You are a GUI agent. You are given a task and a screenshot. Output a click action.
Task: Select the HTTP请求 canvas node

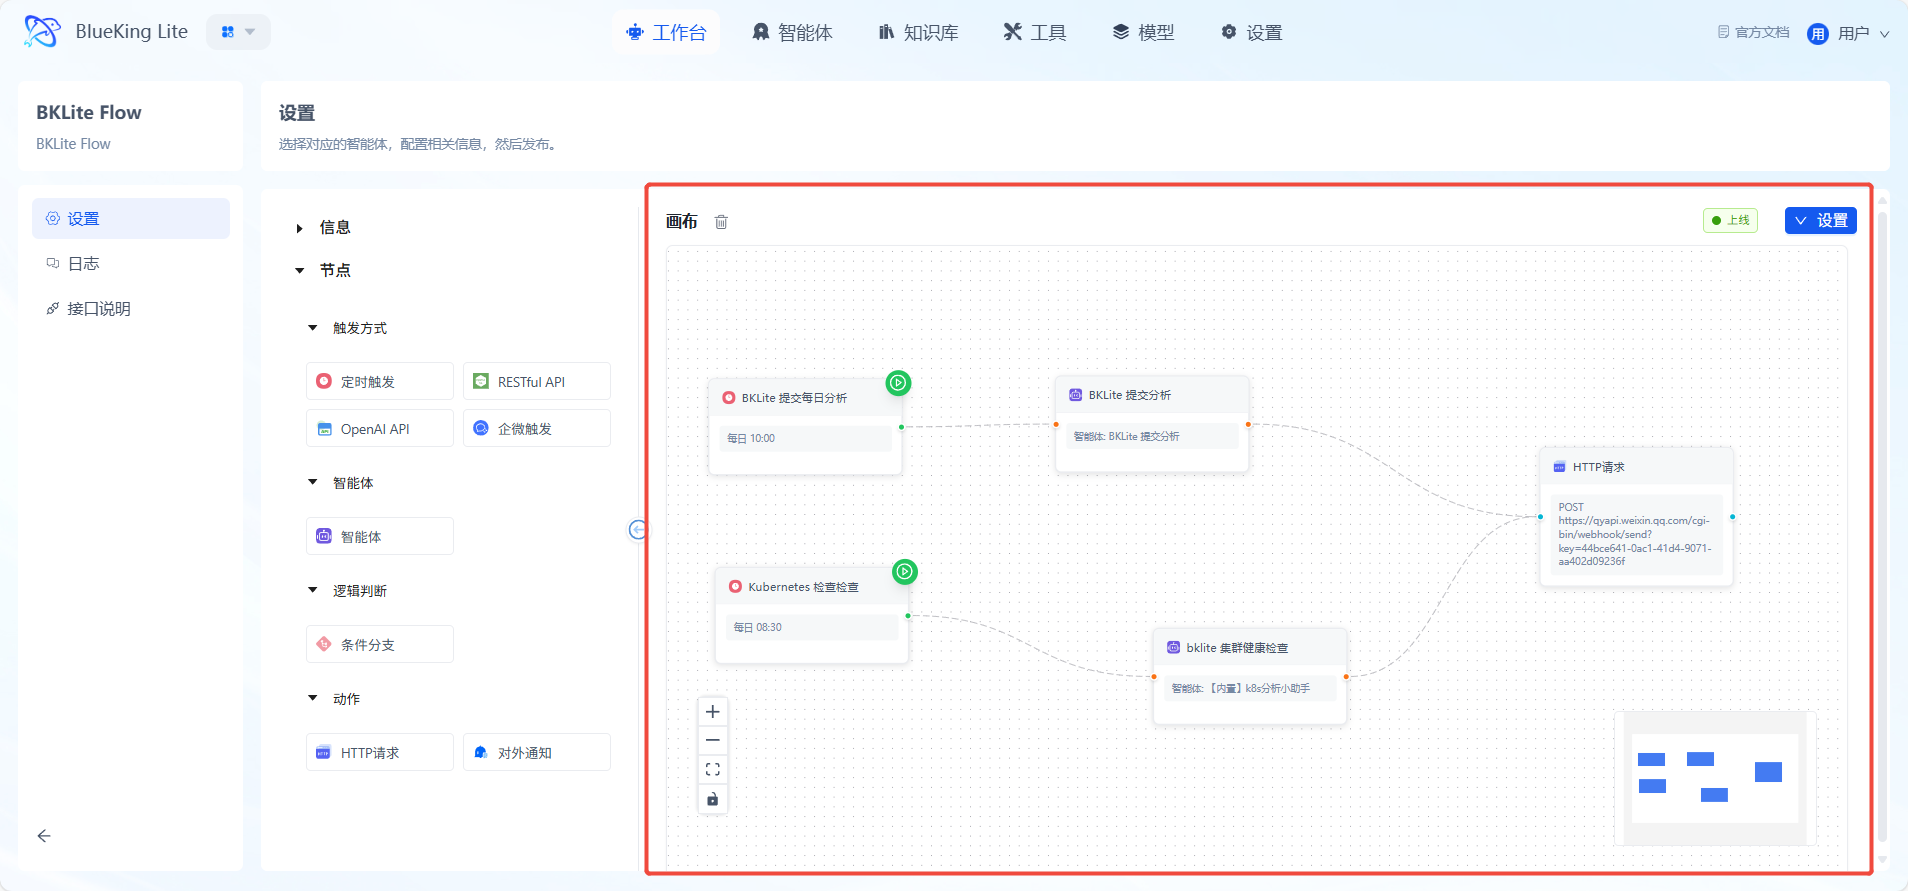point(1636,516)
